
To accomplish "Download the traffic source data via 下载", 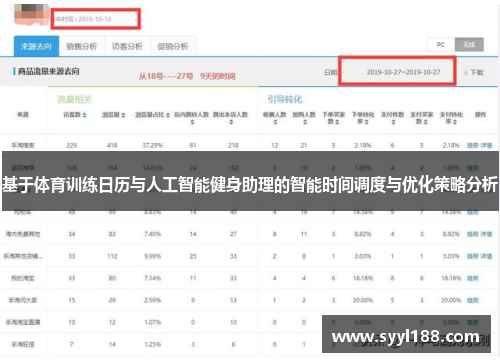I will 473,72.
